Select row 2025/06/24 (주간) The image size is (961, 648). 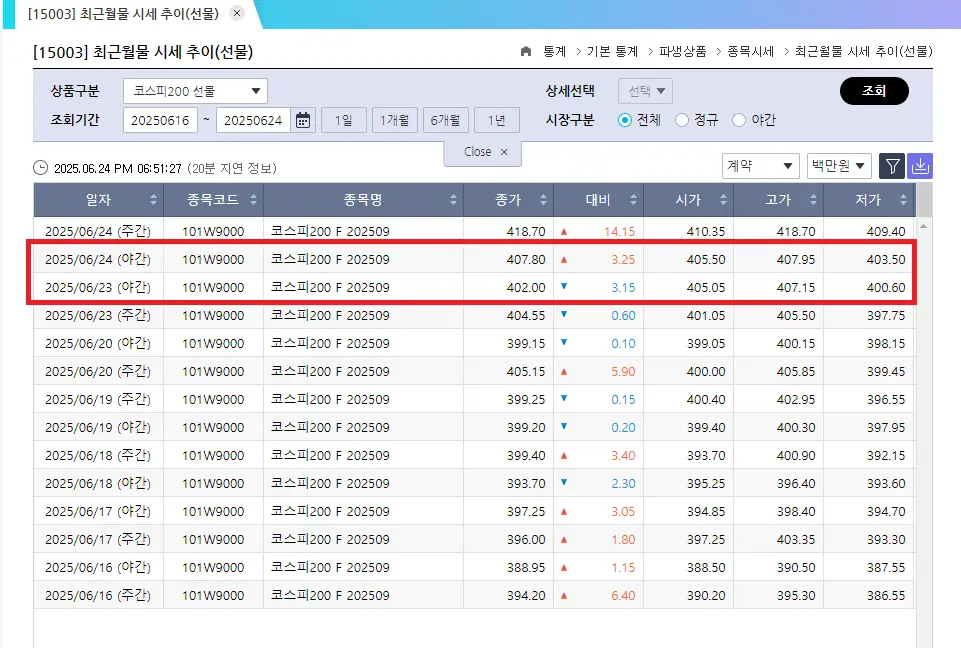point(474,231)
